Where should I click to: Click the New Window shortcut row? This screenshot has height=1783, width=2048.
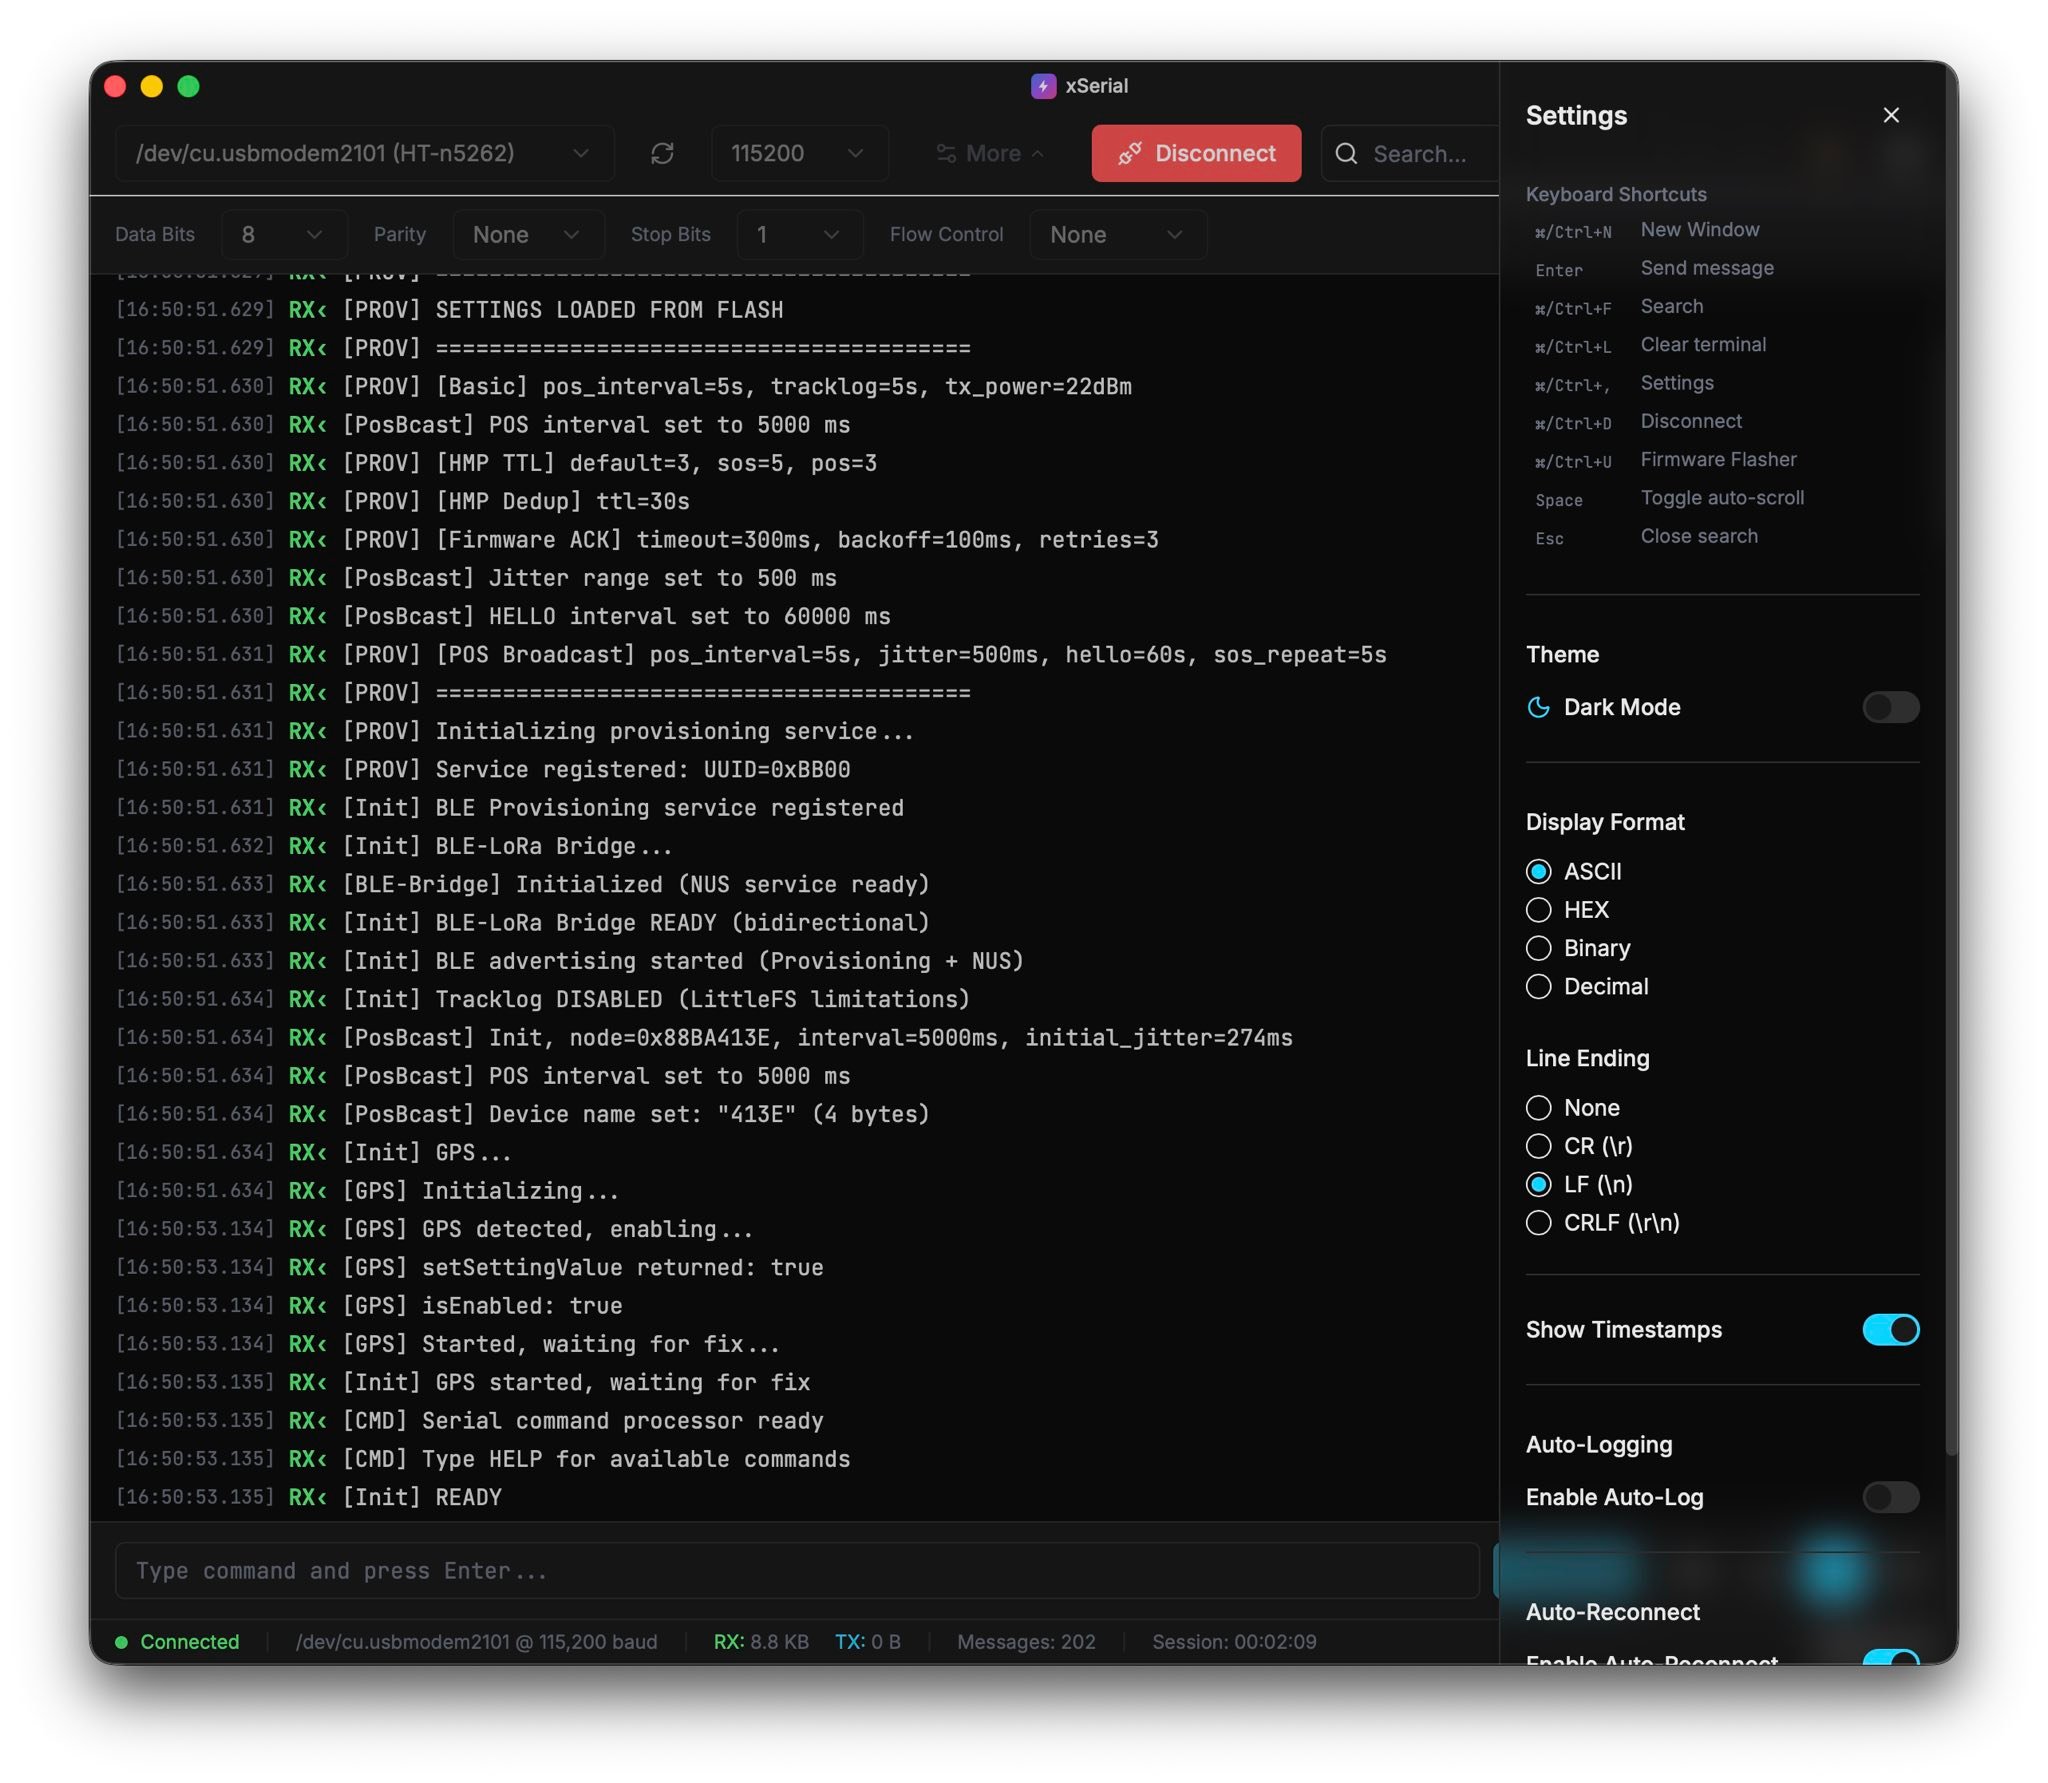click(1647, 230)
